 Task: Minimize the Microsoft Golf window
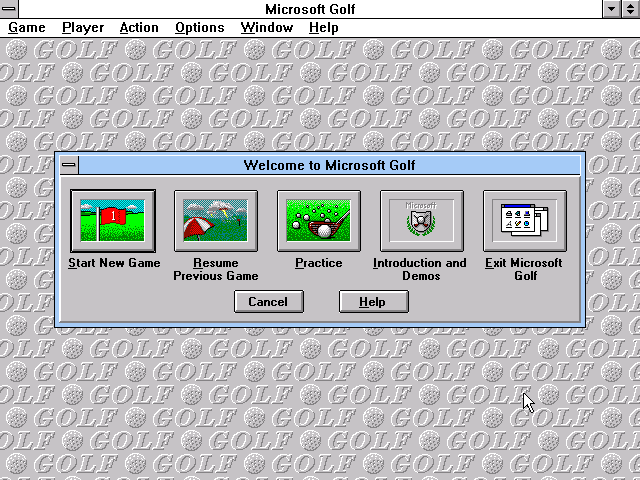pyautogui.click(x=611, y=9)
